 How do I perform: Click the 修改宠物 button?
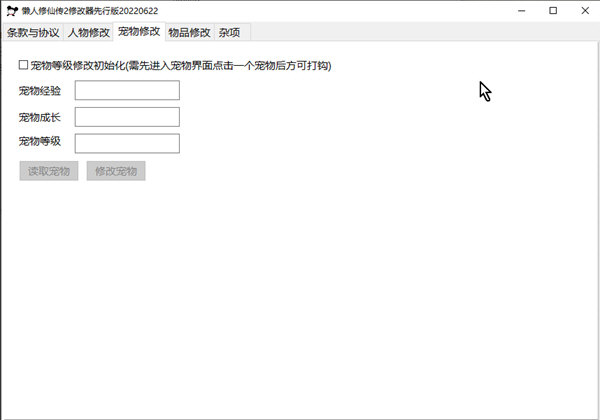tap(116, 171)
